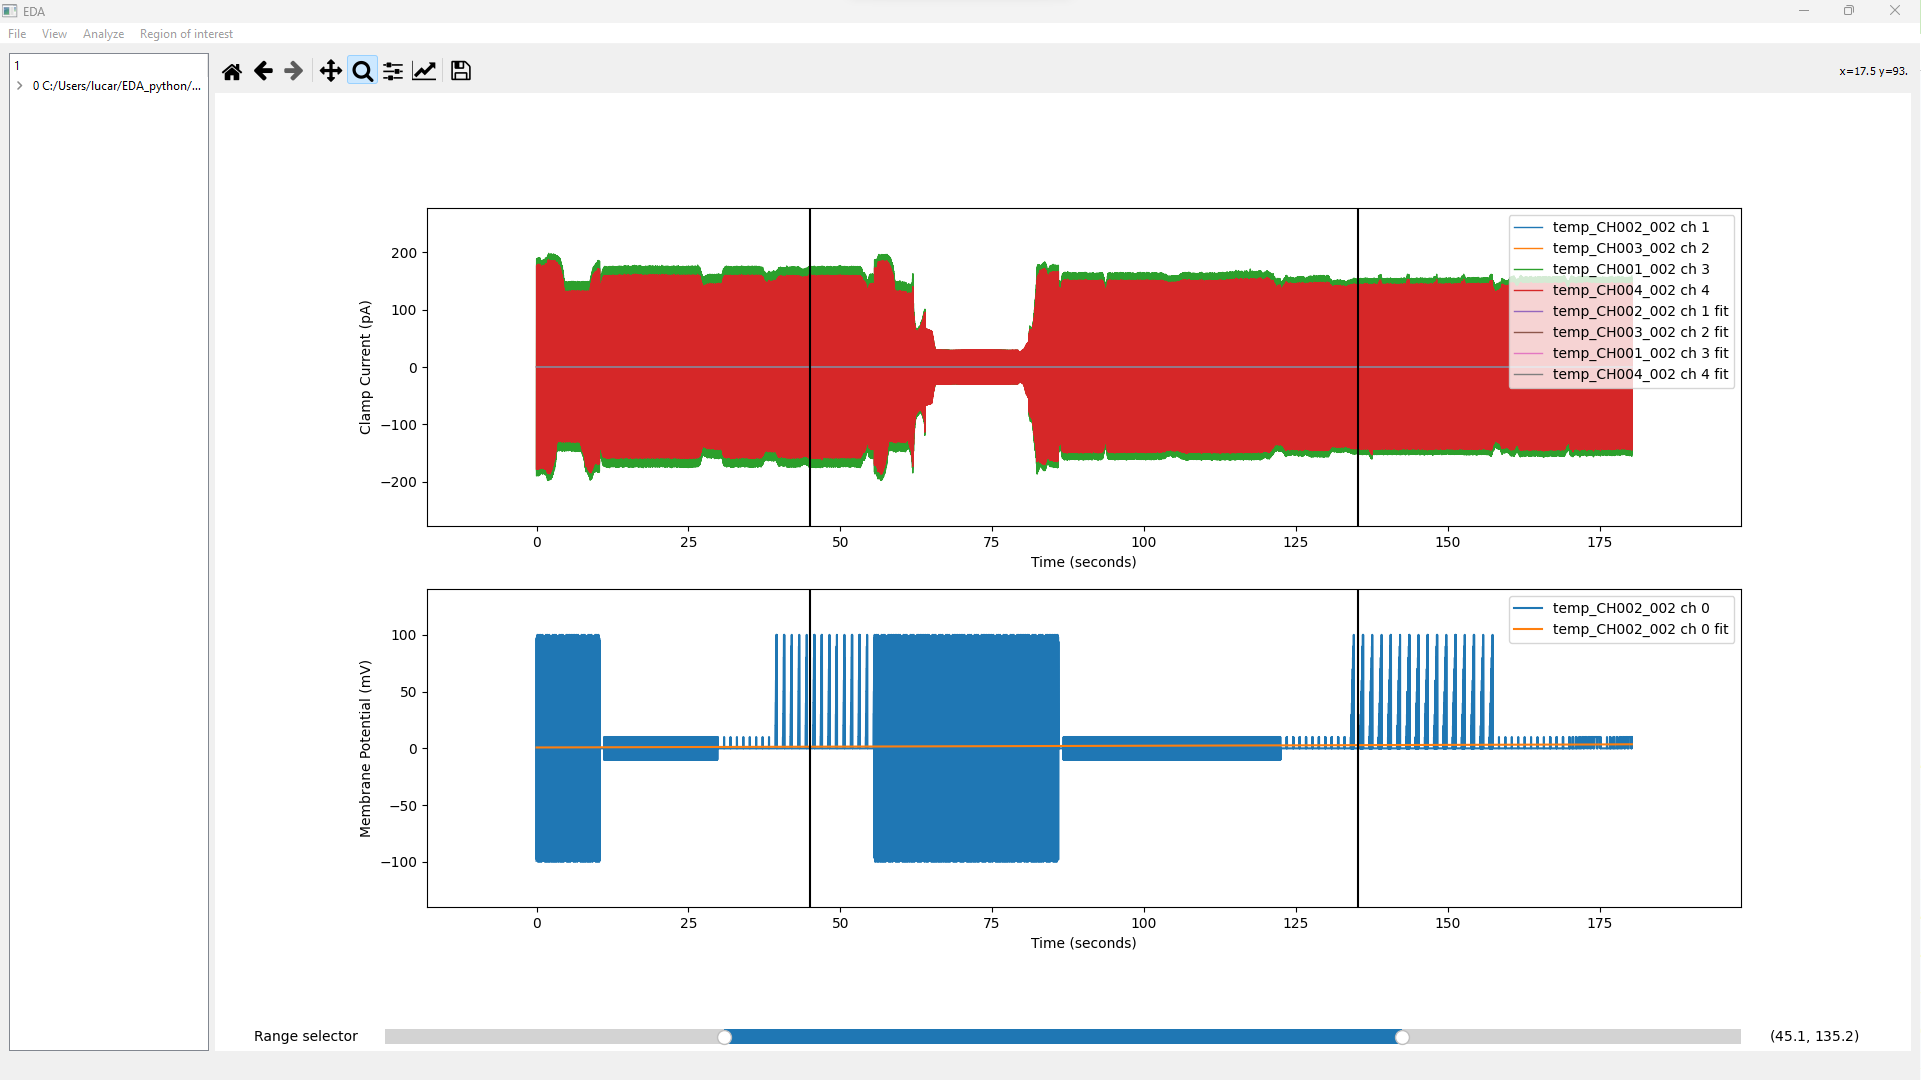The height and width of the screenshot is (1080, 1921).
Task: Click the Clamp Current (pA) axis label
Action: point(365,367)
